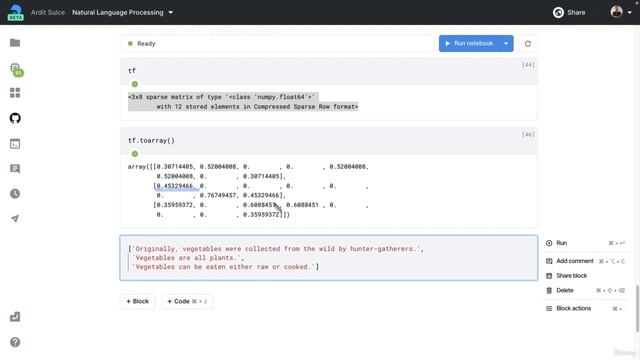Screen dimensions: 640x360
Task: Click the user avatar picture
Action: click(616, 12)
